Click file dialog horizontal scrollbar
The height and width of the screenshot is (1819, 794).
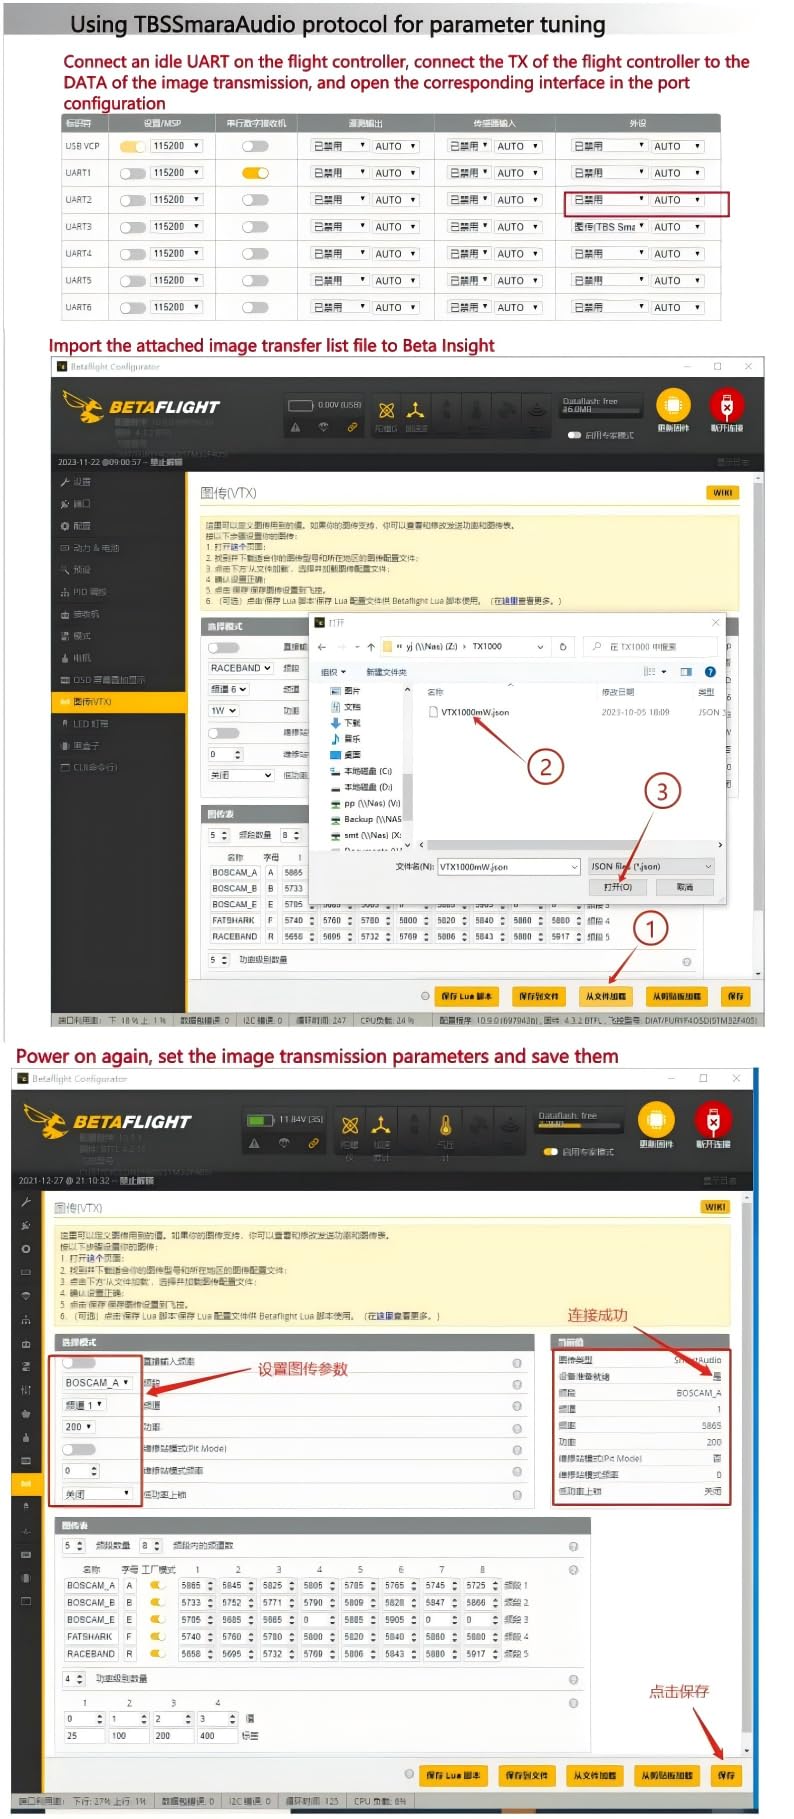click(x=570, y=845)
